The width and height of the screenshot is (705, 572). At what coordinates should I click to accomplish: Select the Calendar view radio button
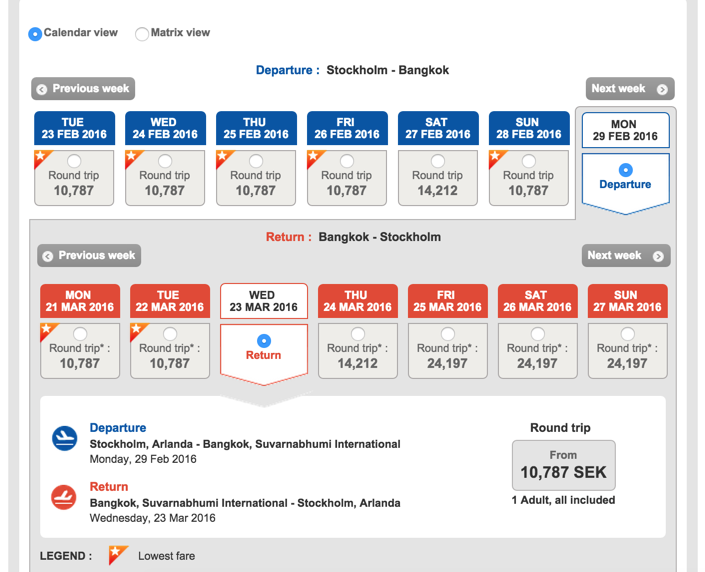tap(36, 33)
